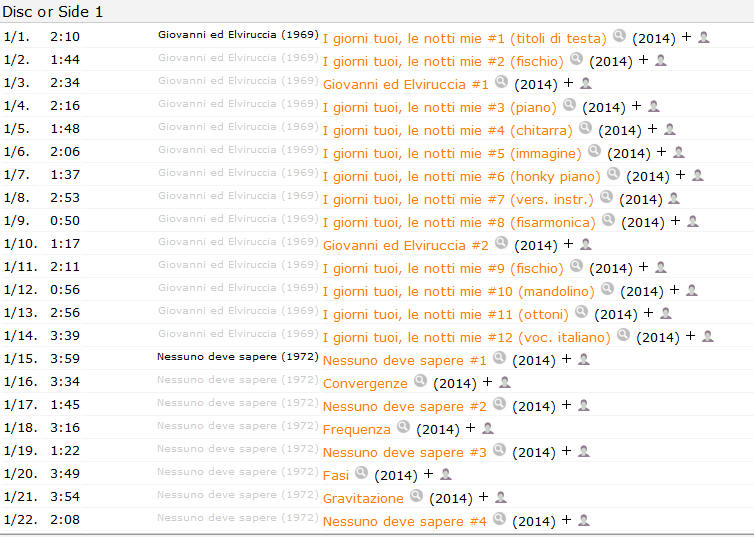
Task: Click person icon on #10 (mandolino) row
Action: (691, 290)
